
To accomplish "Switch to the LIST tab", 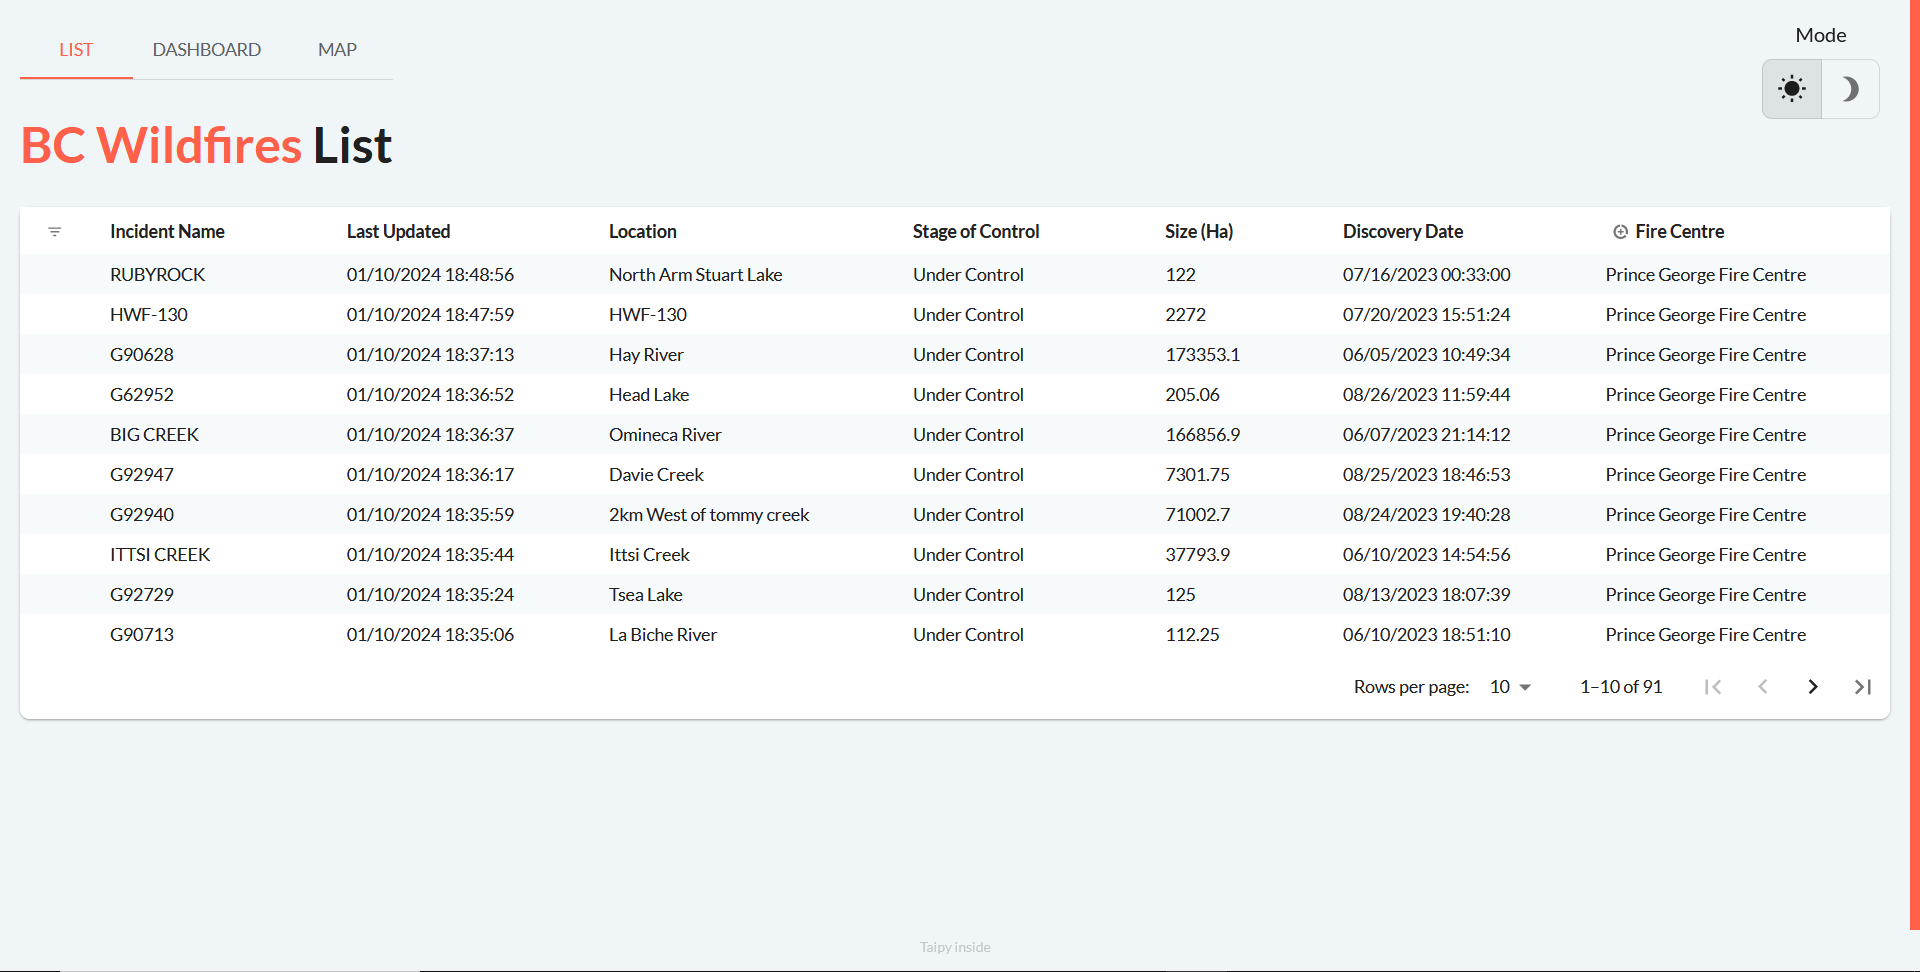I will (x=76, y=50).
